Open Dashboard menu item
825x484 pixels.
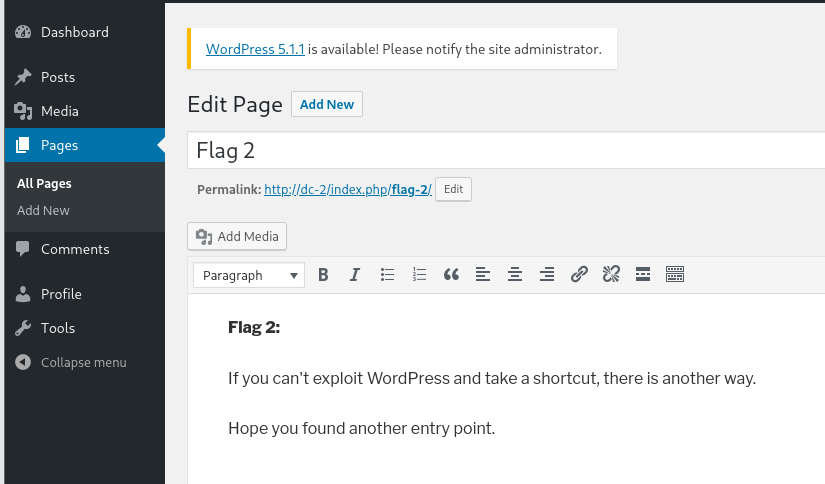[85, 32]
